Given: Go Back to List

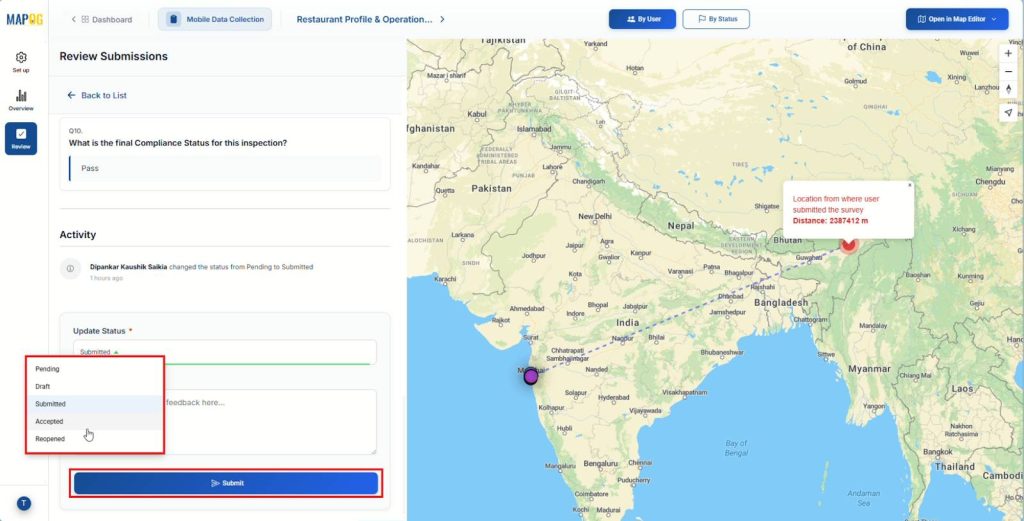Looking at the screenshot, I should tap(97, 95).
